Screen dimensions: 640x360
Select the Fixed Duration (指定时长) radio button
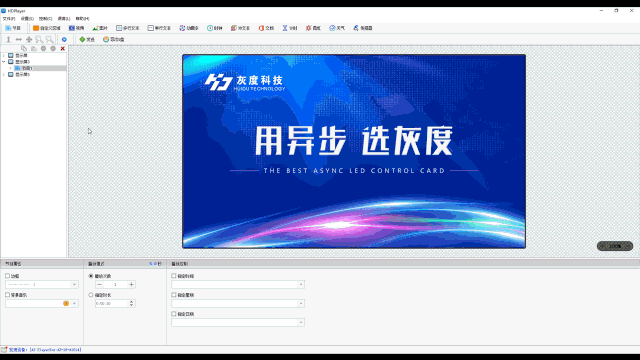[x=91, y=295]
